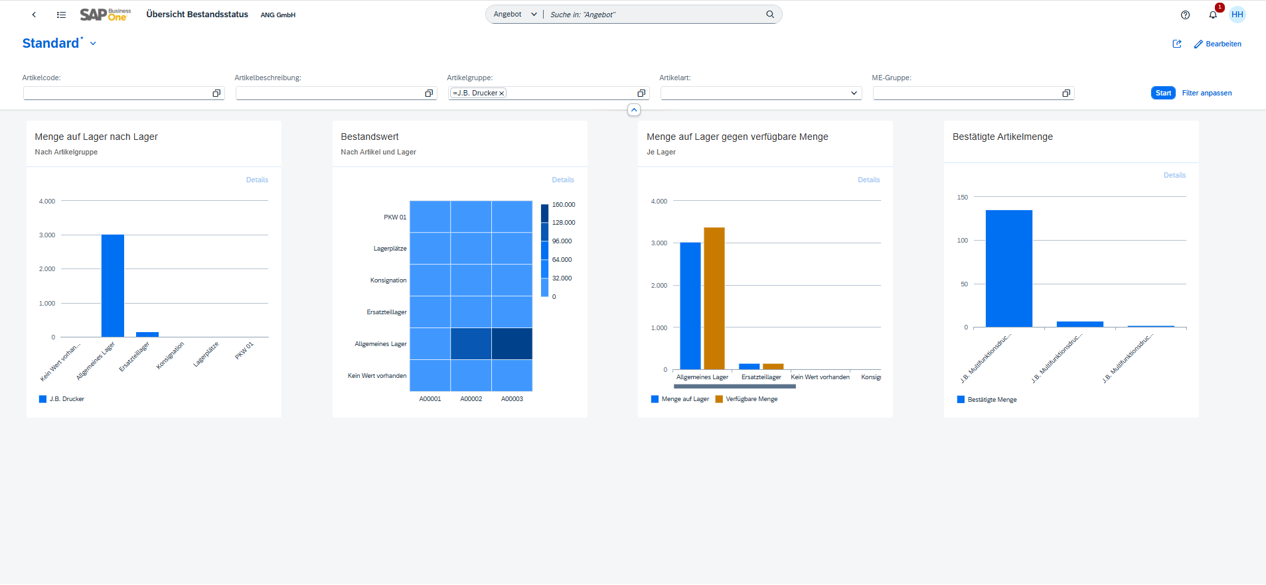Screen dimensions: 1266x585
Task: Click the J.B. Drucker legend swatch
Action: tap(43, 399)
